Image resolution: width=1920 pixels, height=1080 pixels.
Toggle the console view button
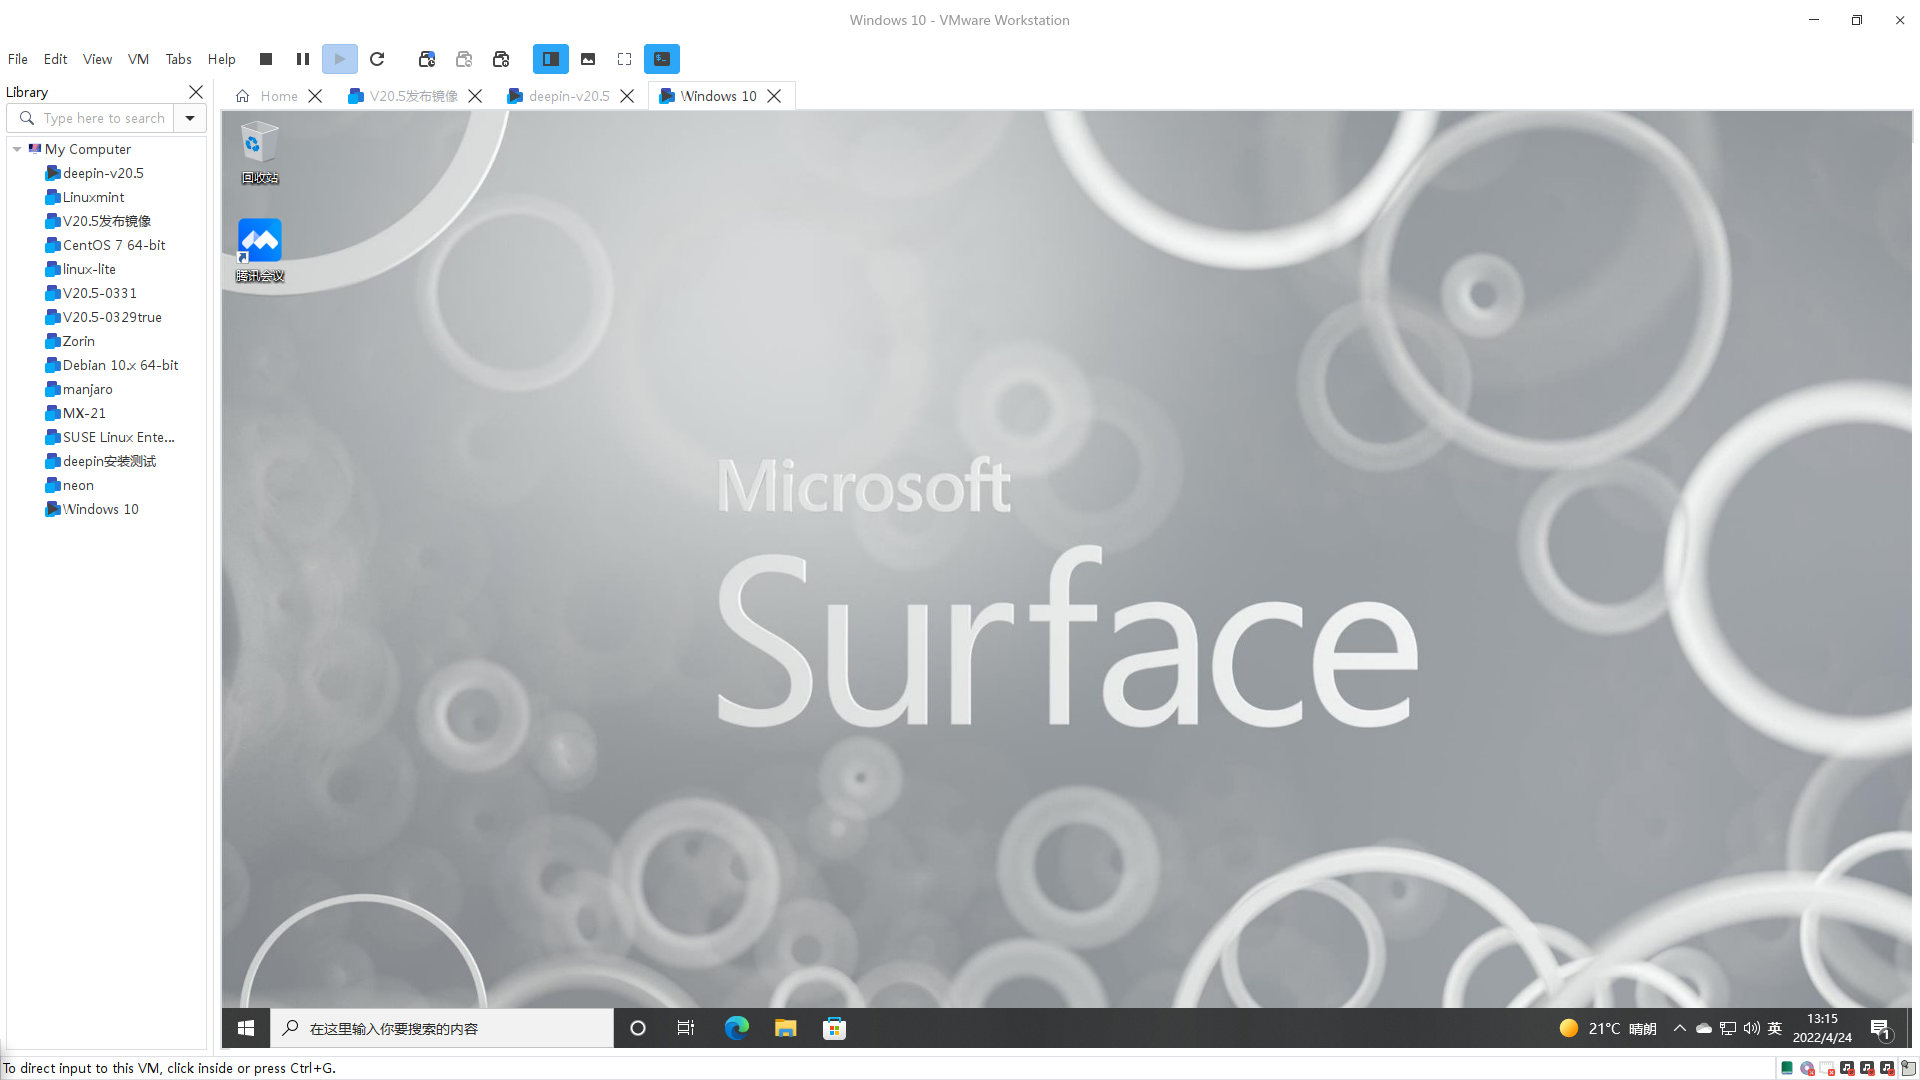click(x=662, y=59)
